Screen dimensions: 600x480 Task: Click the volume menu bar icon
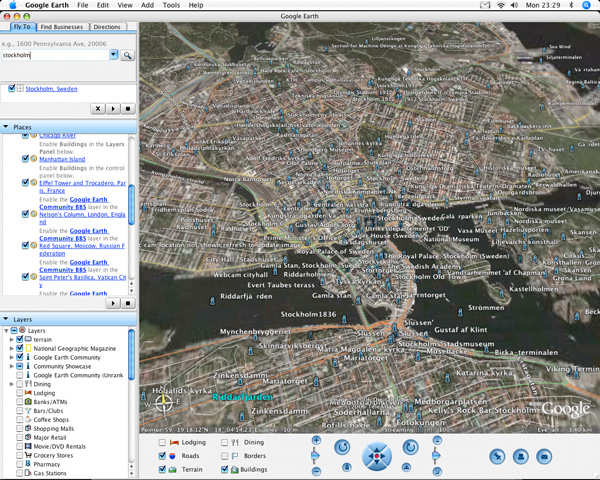pyautogui.click(x=514, y=5)
